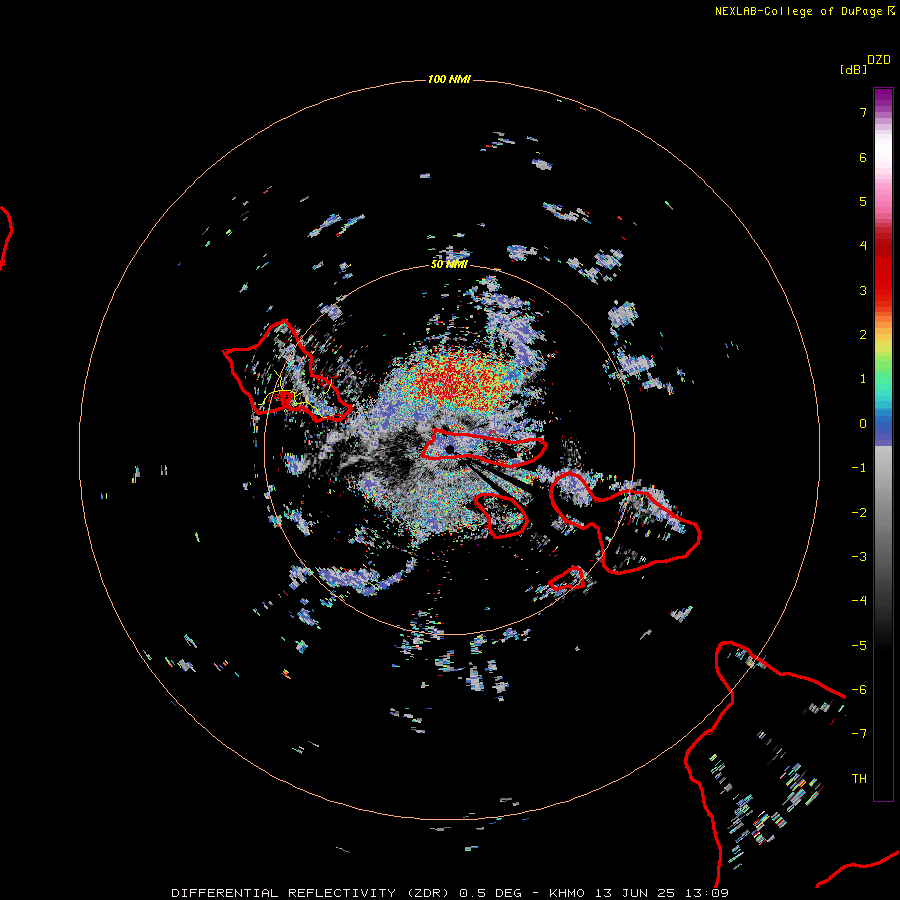Screen dimensions: 900x900
Task: Click the 6 value on the dB scale
Action: 863,157
